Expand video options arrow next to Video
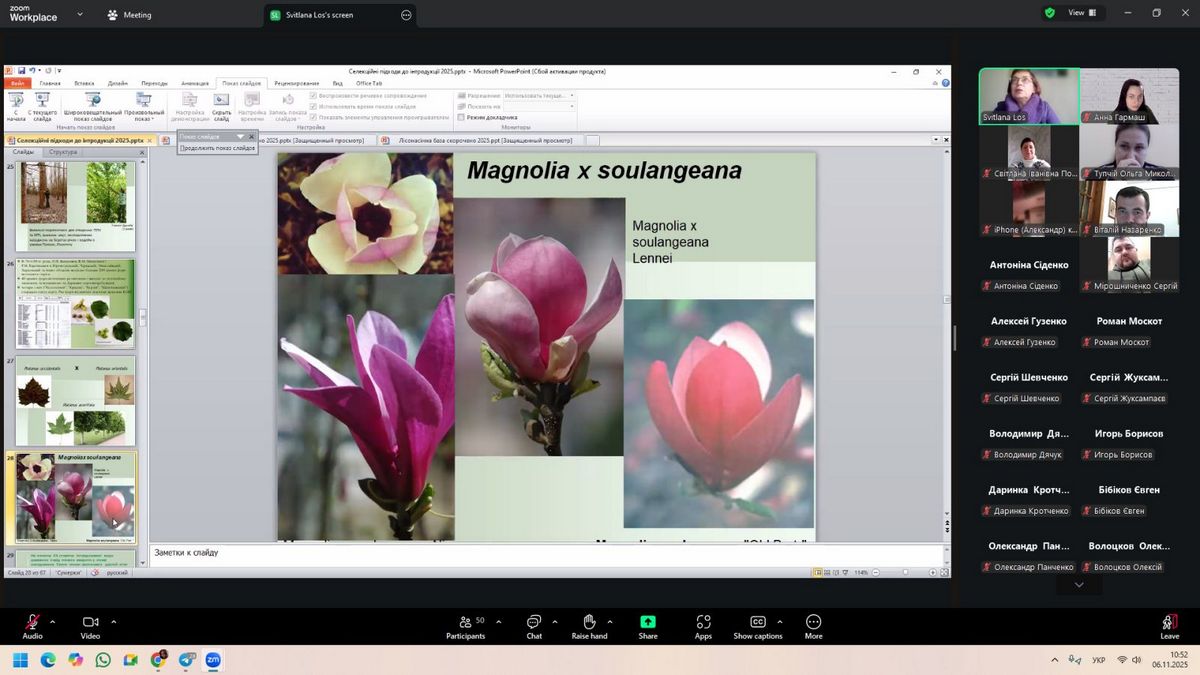 (x=113, y=621)
